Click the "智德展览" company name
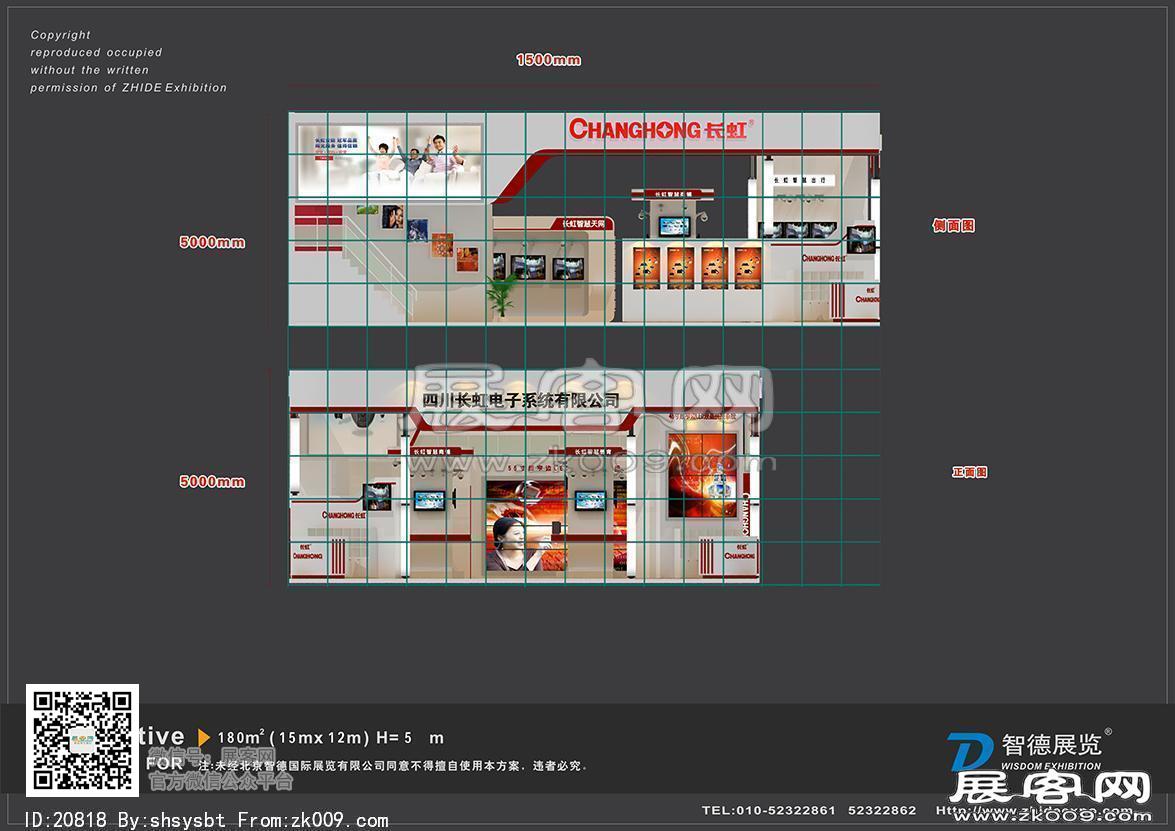The image size is (1175, 831). [x=1052, y=744]
